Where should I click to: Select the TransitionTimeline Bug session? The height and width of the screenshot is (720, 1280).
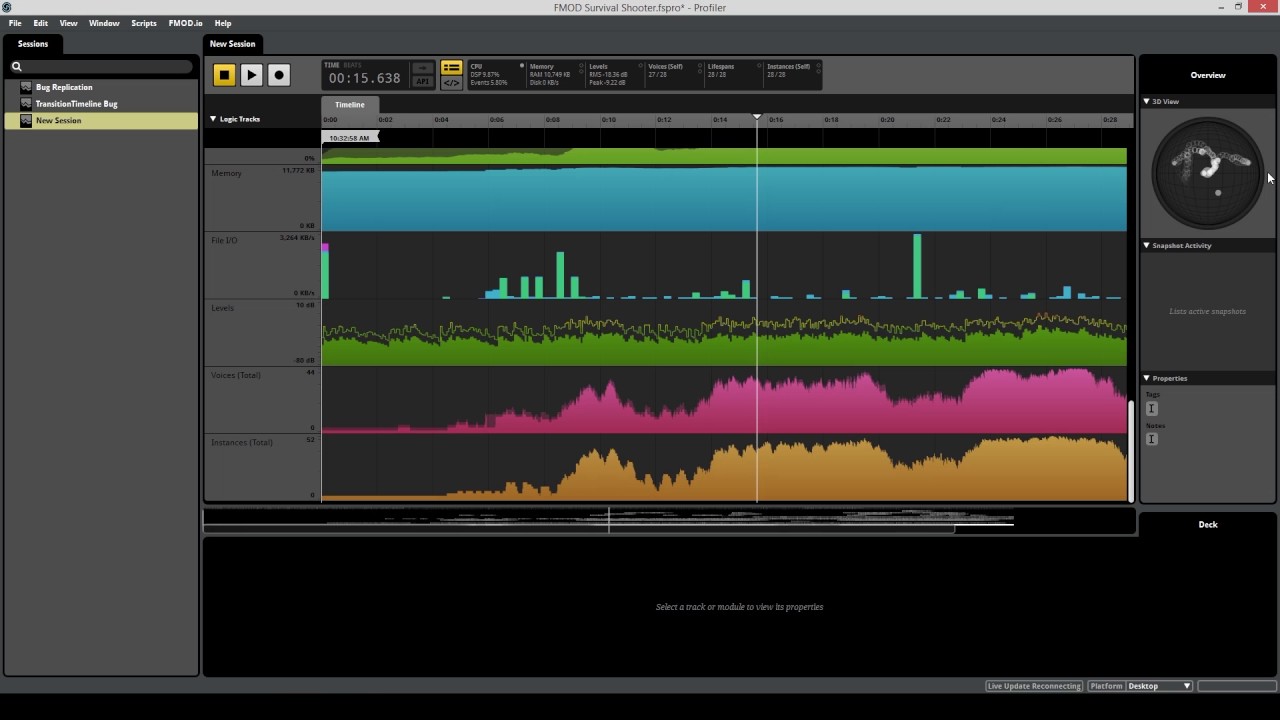point(101,104)
